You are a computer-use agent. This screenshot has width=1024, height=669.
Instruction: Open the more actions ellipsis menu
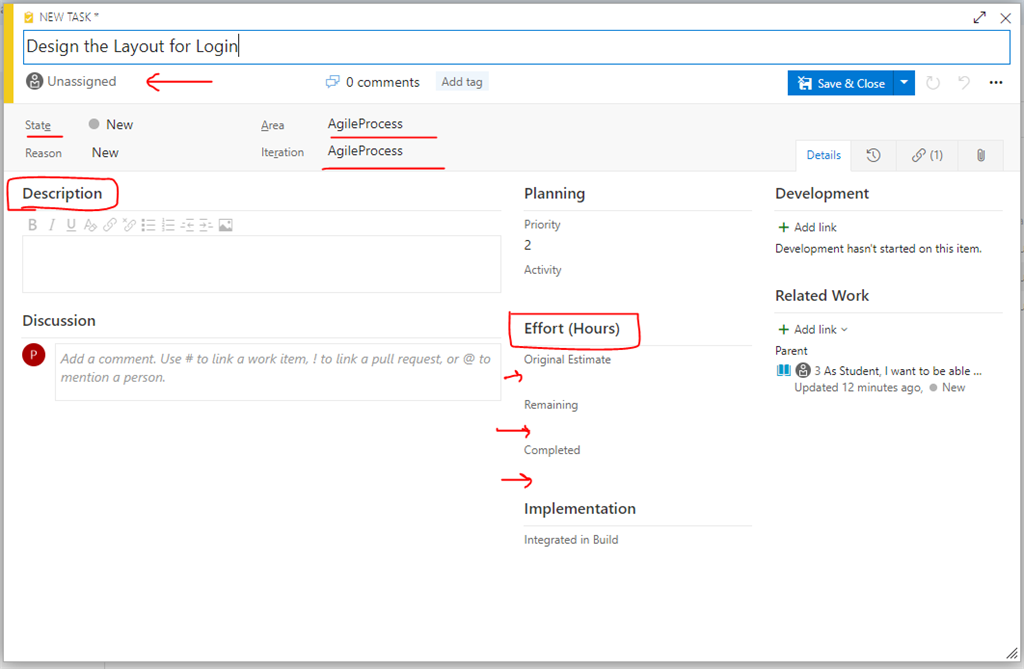(x=996, y=83)
